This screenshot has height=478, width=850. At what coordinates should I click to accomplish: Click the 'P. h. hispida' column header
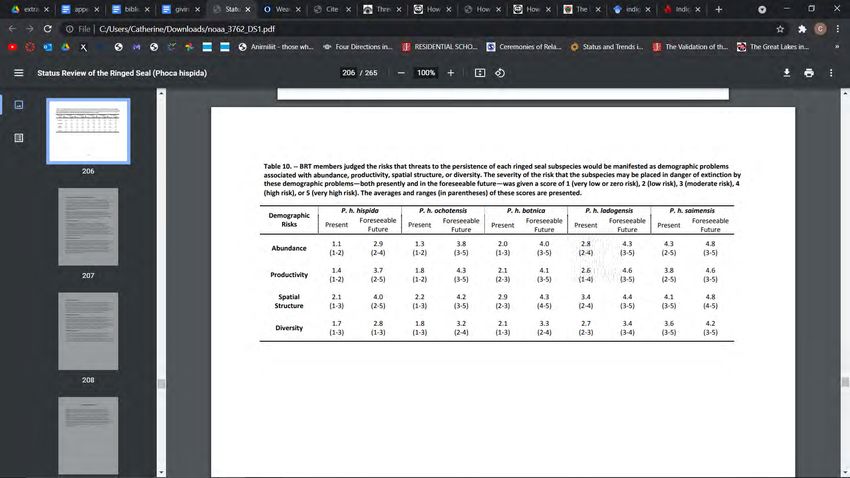(x=360, y=210)
